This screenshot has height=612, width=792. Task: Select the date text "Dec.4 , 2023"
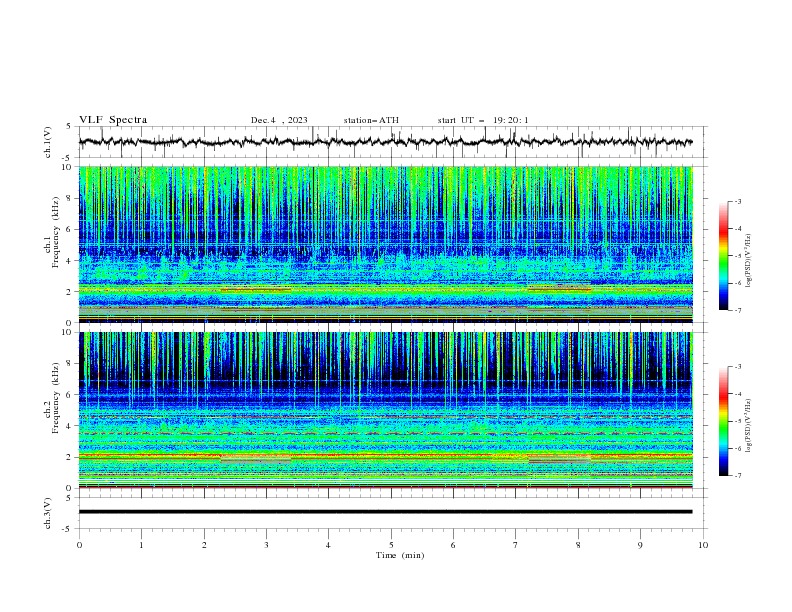coord(279,120)
